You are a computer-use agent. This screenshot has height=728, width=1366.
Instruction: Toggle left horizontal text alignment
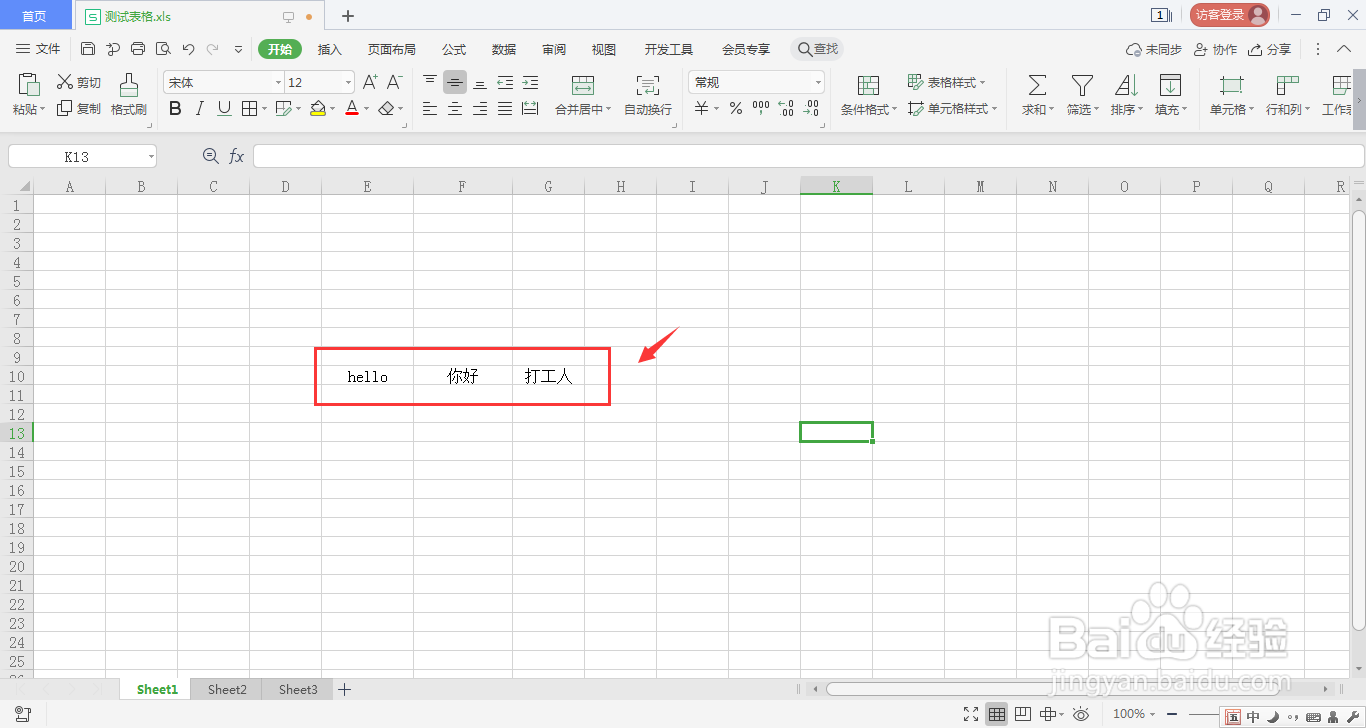(430, 108)
